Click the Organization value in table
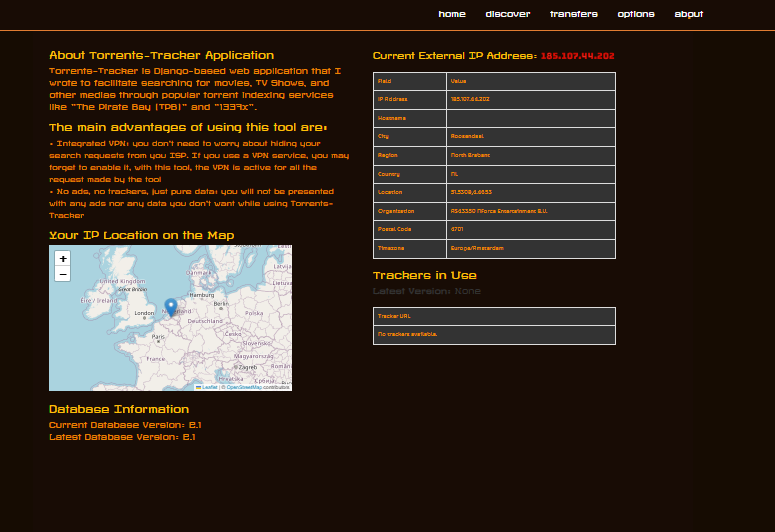This screenshot has width=775, height=532. (x=498, y=211)
